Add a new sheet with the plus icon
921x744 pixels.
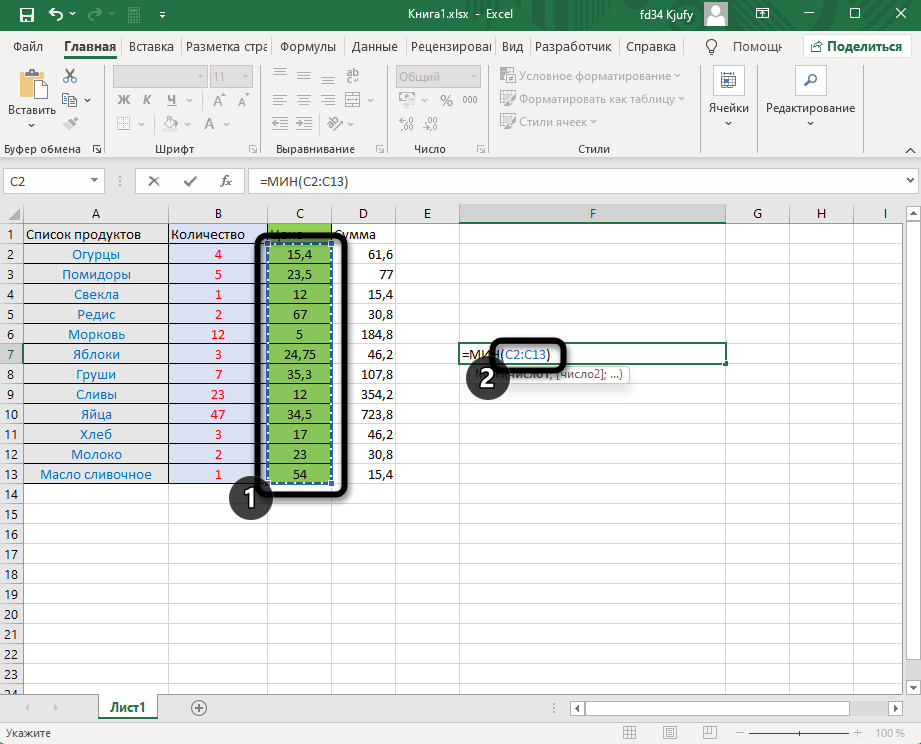[199, 707]
